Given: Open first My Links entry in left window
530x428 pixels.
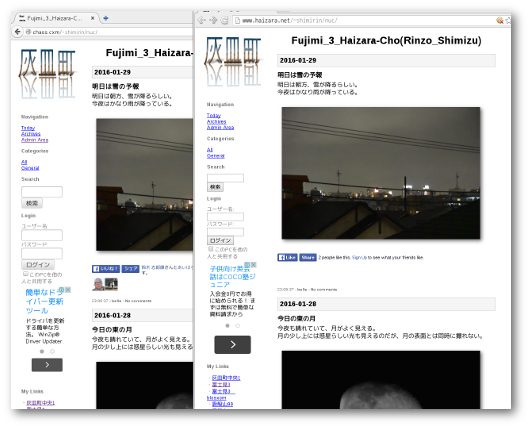Looking at the screenshot, I should (41, 403).
